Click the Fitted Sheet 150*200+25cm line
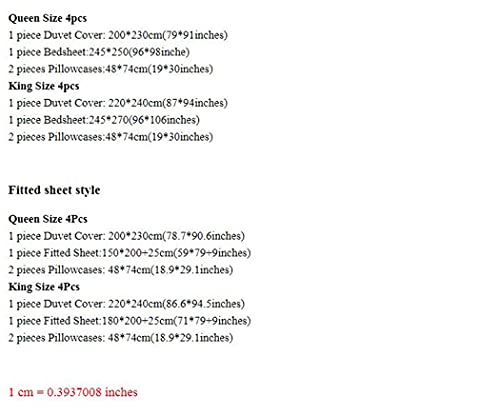This screenshot has height=416, width=500. (x=130, y=253)
